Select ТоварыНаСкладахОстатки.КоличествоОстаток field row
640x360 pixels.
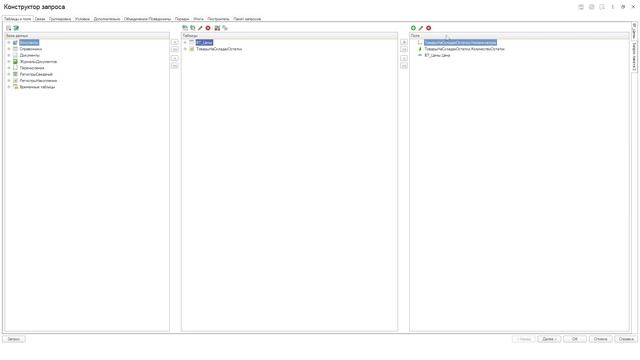(464, 49)
